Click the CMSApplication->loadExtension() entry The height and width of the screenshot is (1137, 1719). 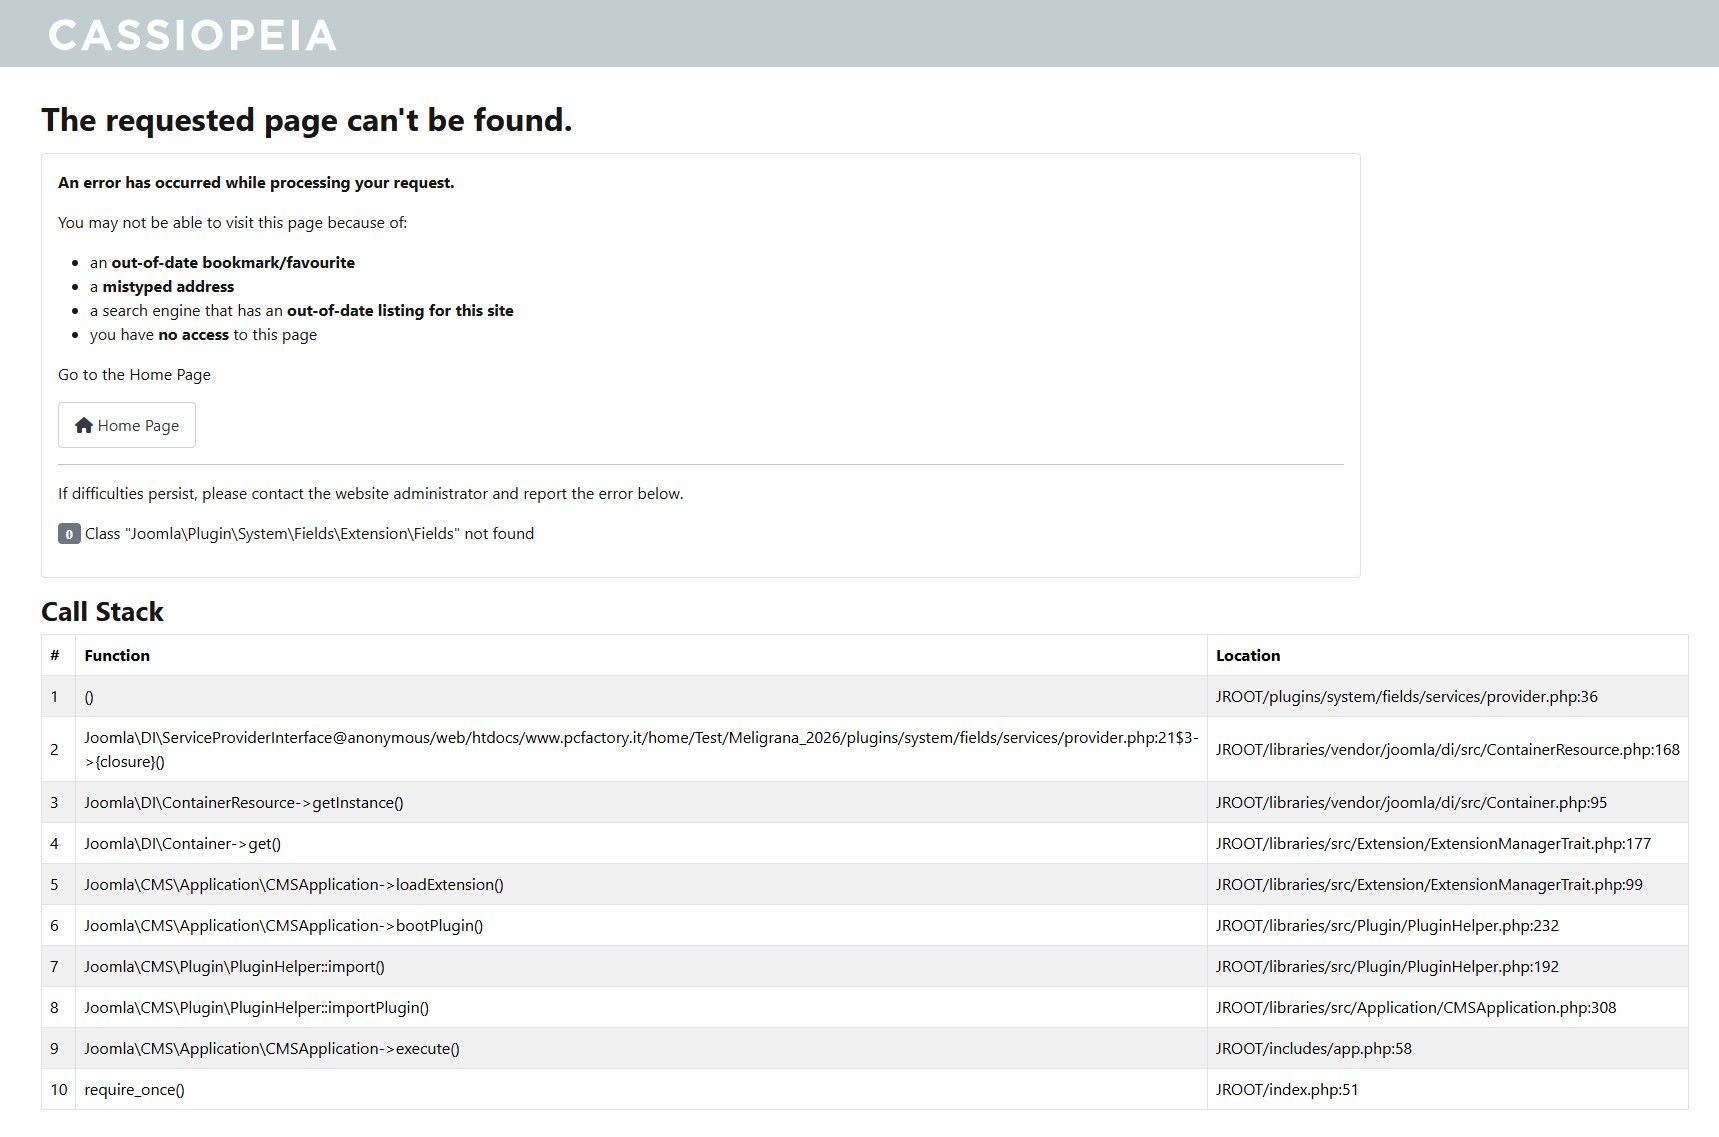tap(294, 885)
